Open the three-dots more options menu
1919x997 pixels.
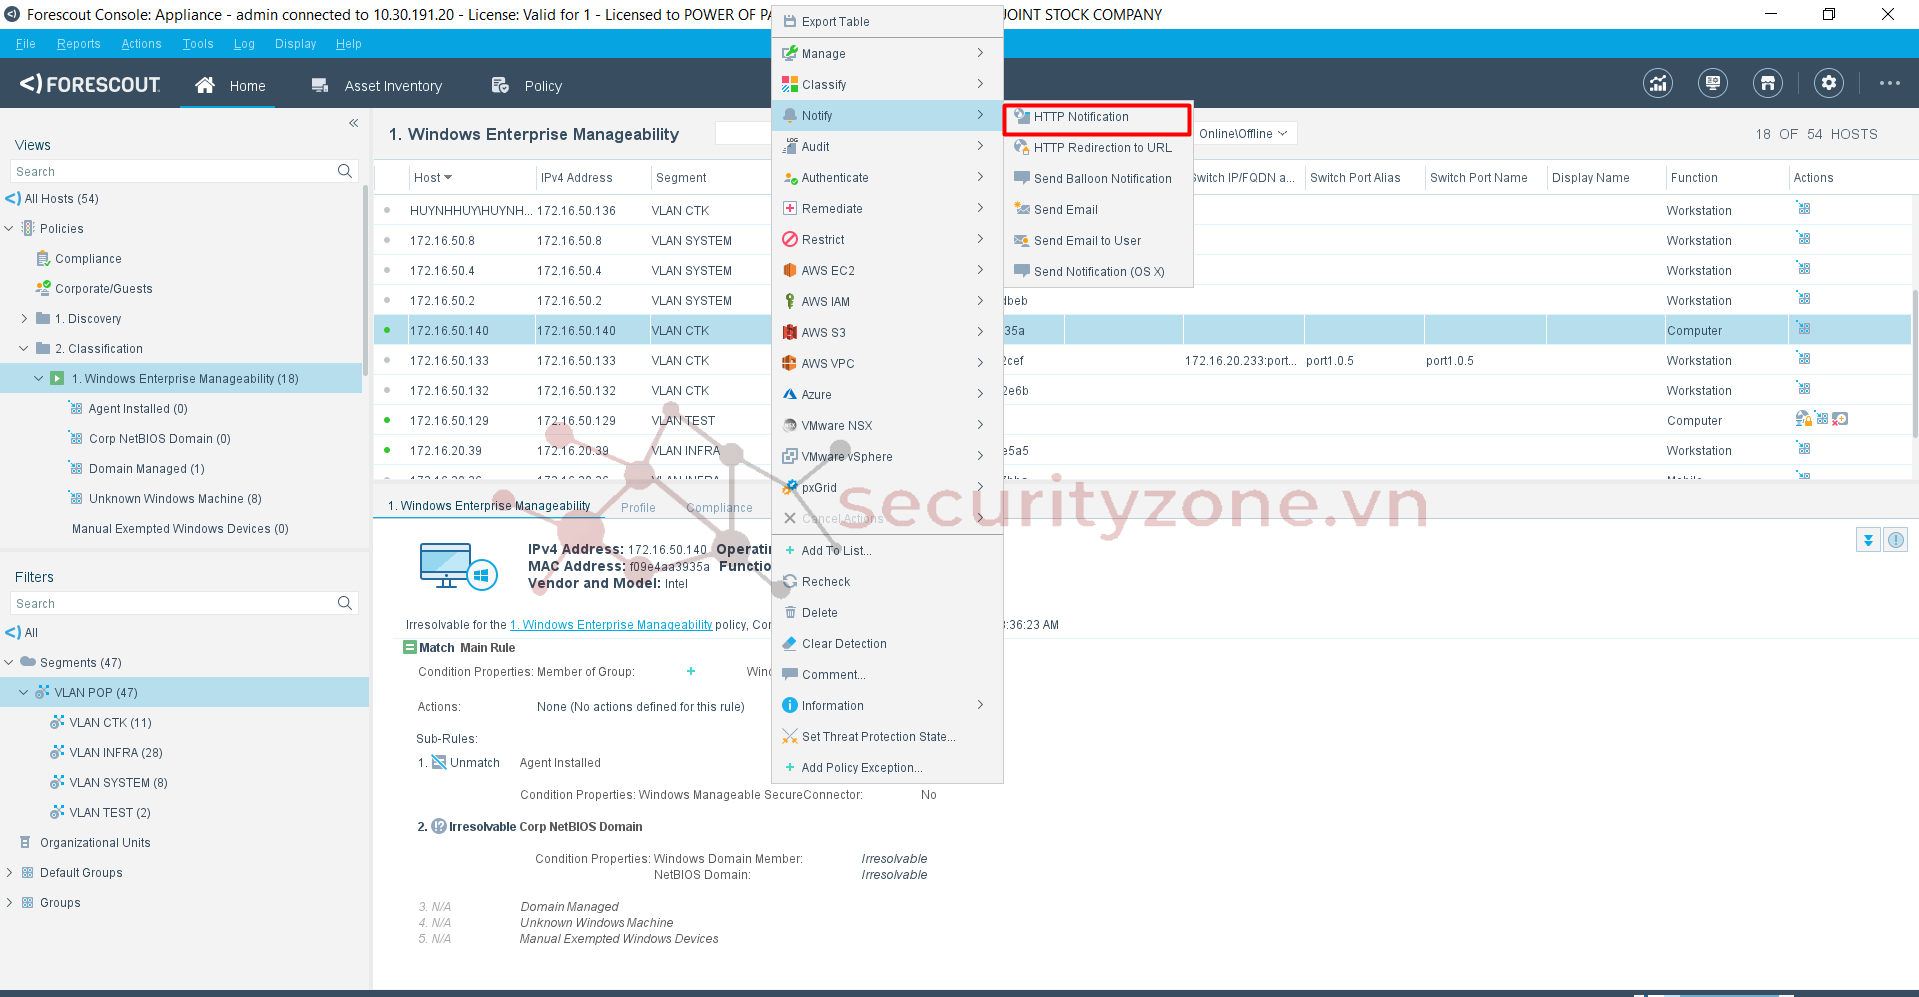click(1889, 83)
